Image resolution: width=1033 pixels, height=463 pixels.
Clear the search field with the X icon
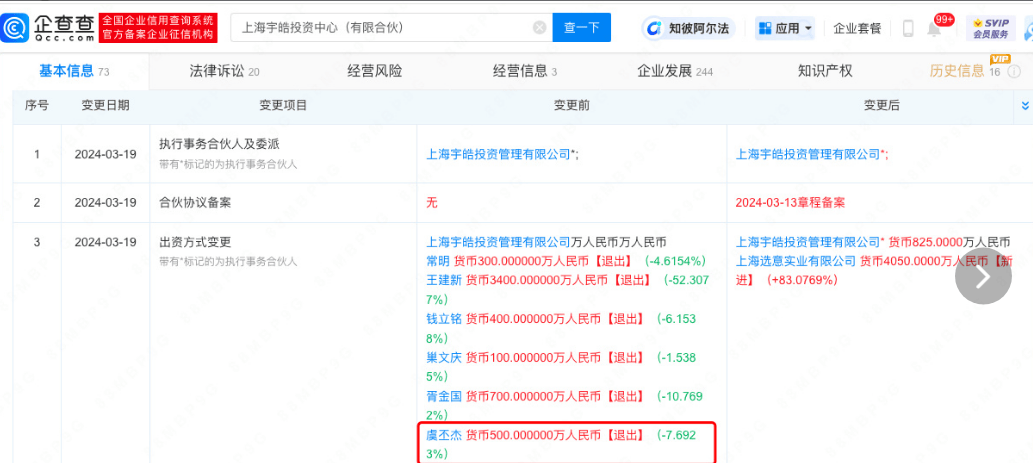point(539,28)
